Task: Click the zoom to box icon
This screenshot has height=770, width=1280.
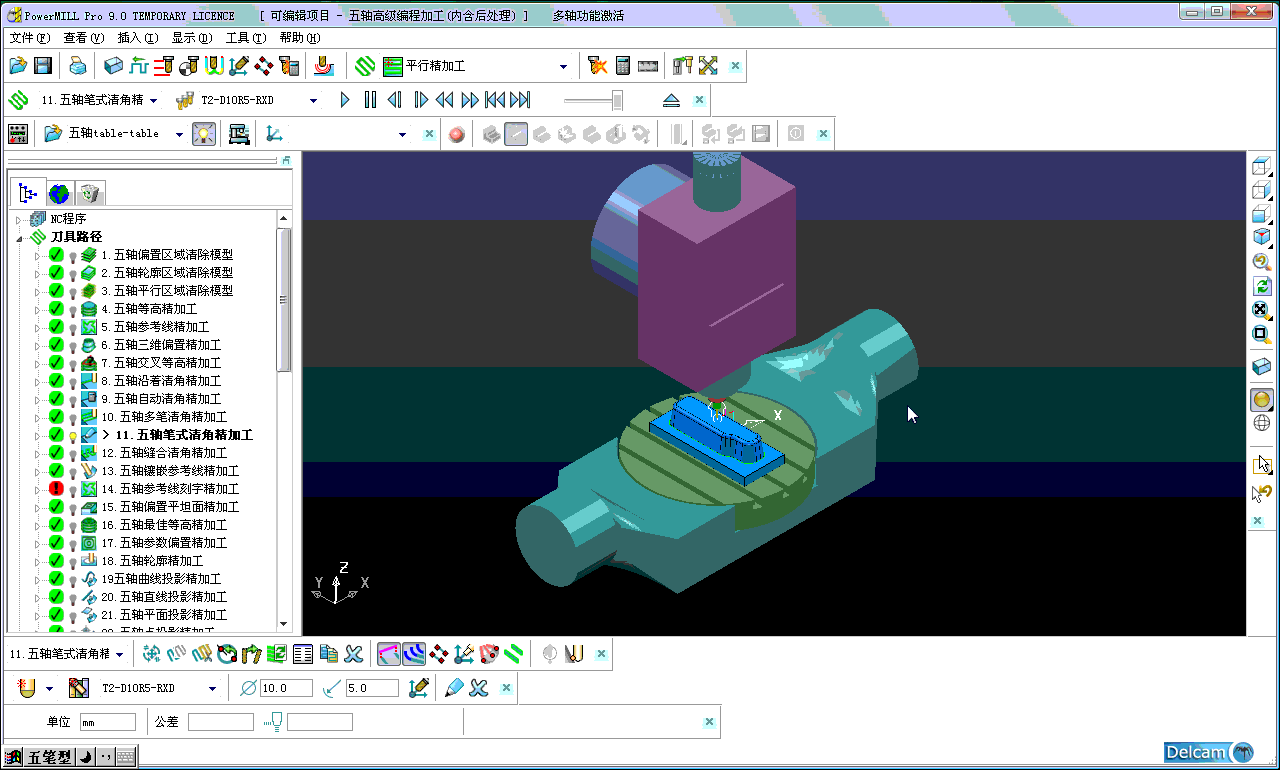Action: [x=1262, y=334]
